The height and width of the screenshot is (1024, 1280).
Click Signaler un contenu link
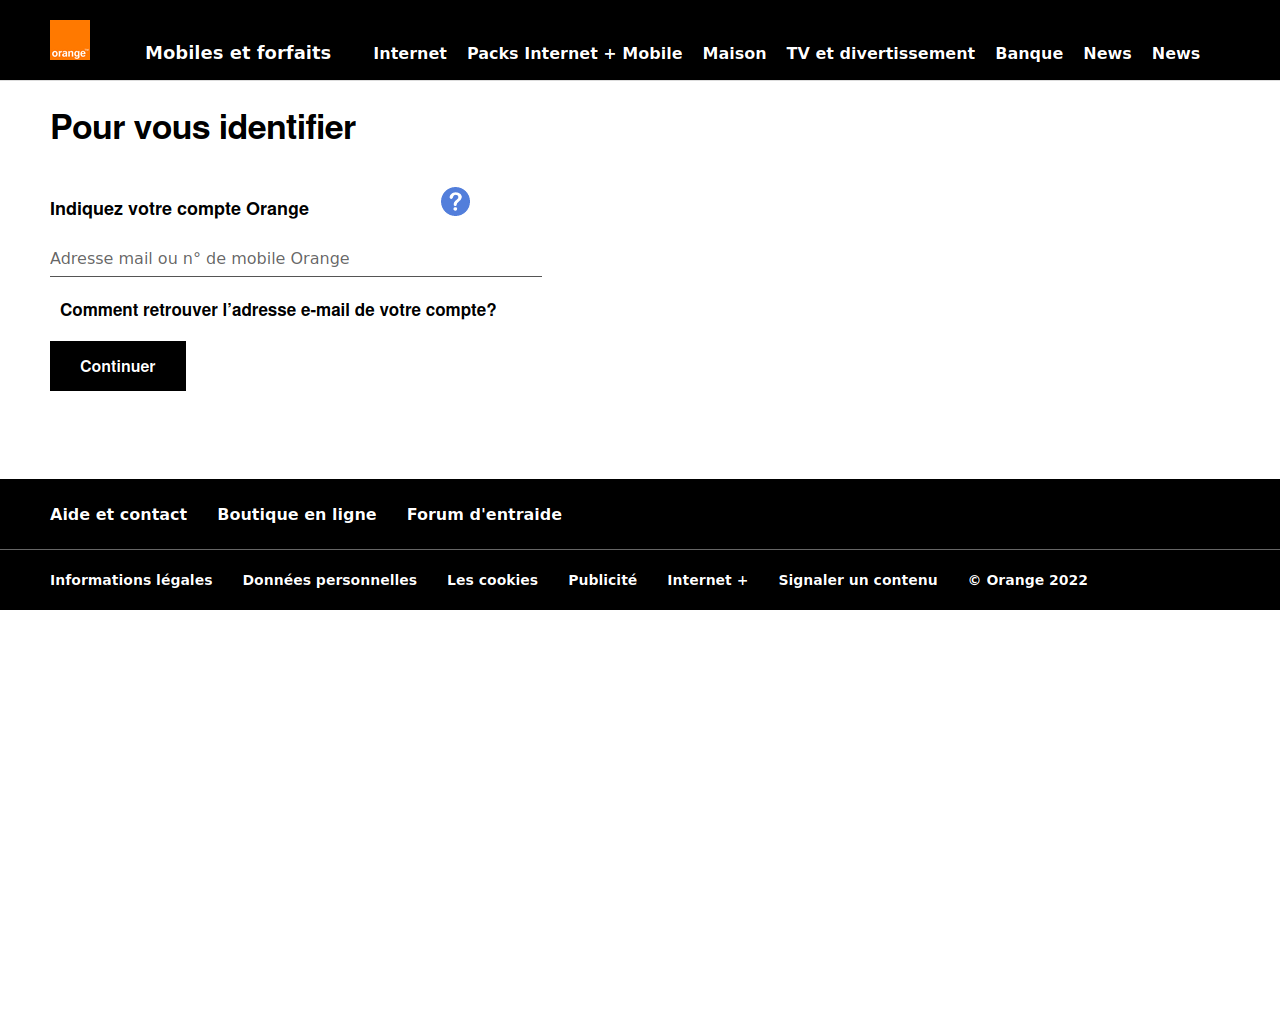pyautogui.click(x=858, y=580)
